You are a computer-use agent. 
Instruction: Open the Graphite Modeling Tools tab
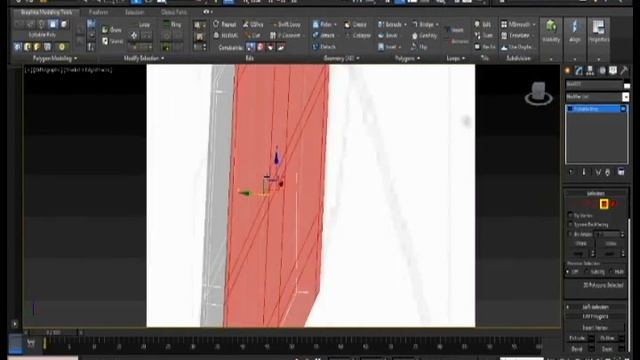pos(47,12)
